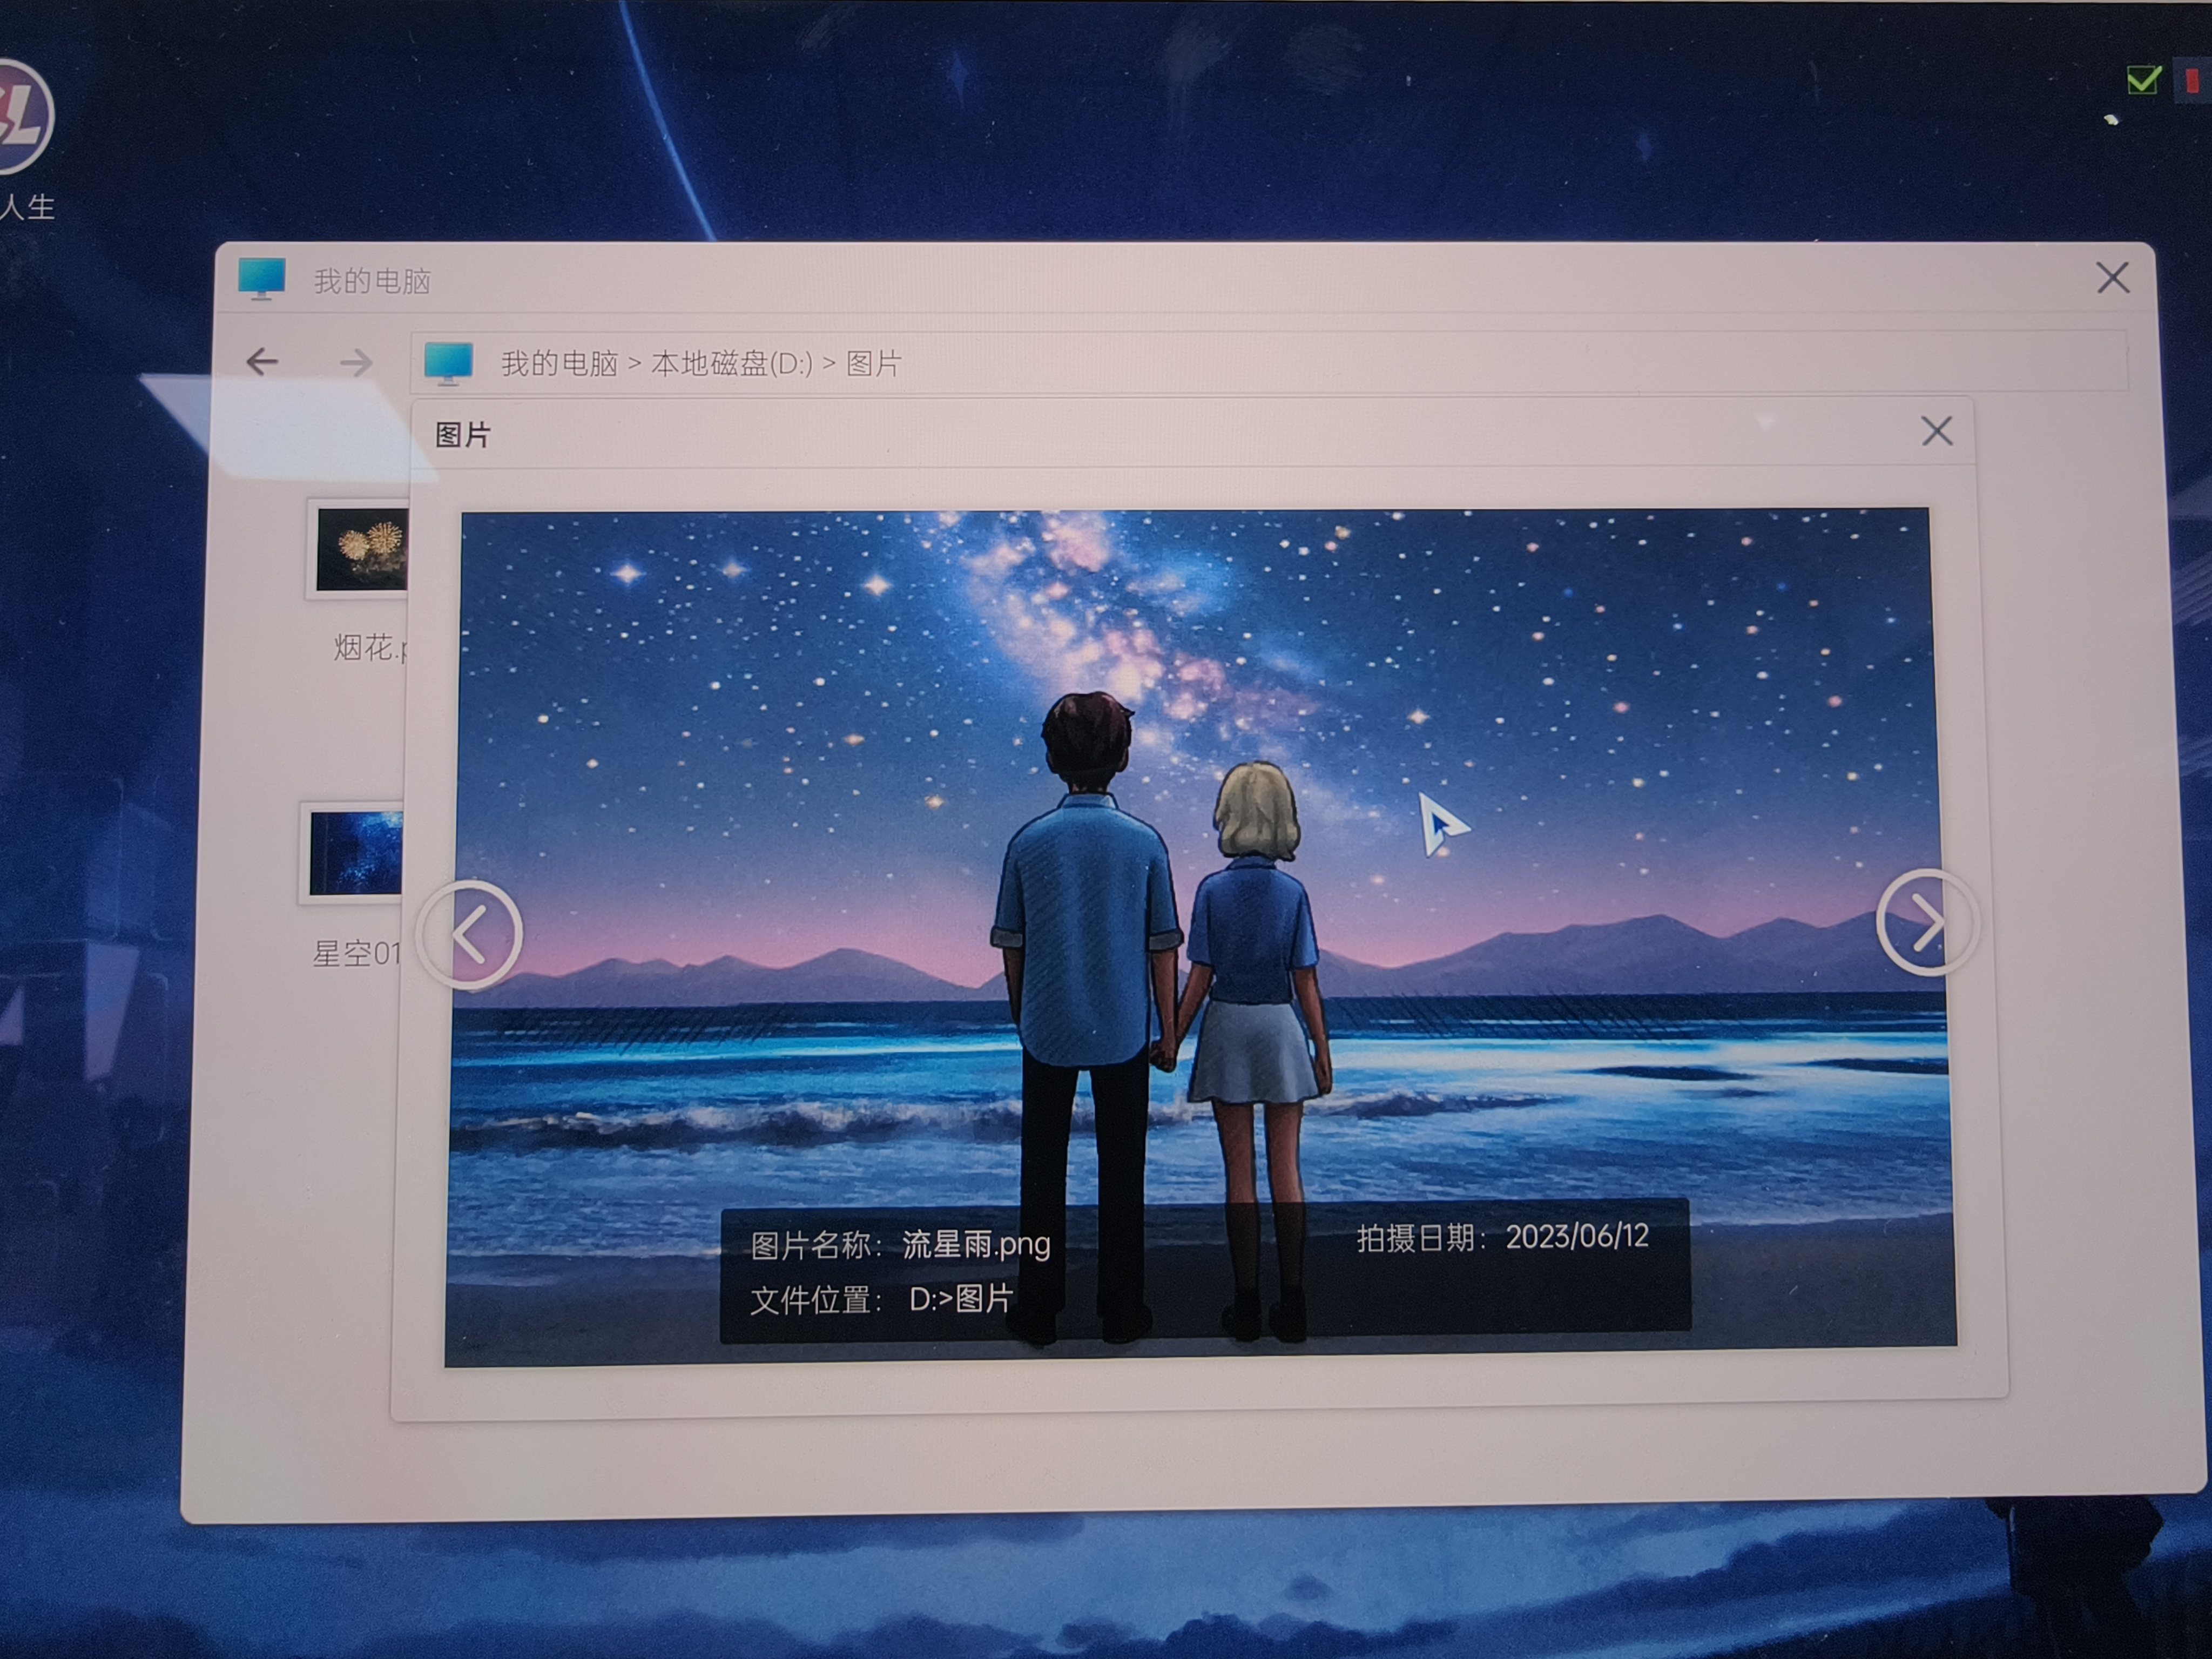Click the 拍摄日期 2023/06/12 date text
This screenshot has height=1659, width=2212.
point(1502,1238)
